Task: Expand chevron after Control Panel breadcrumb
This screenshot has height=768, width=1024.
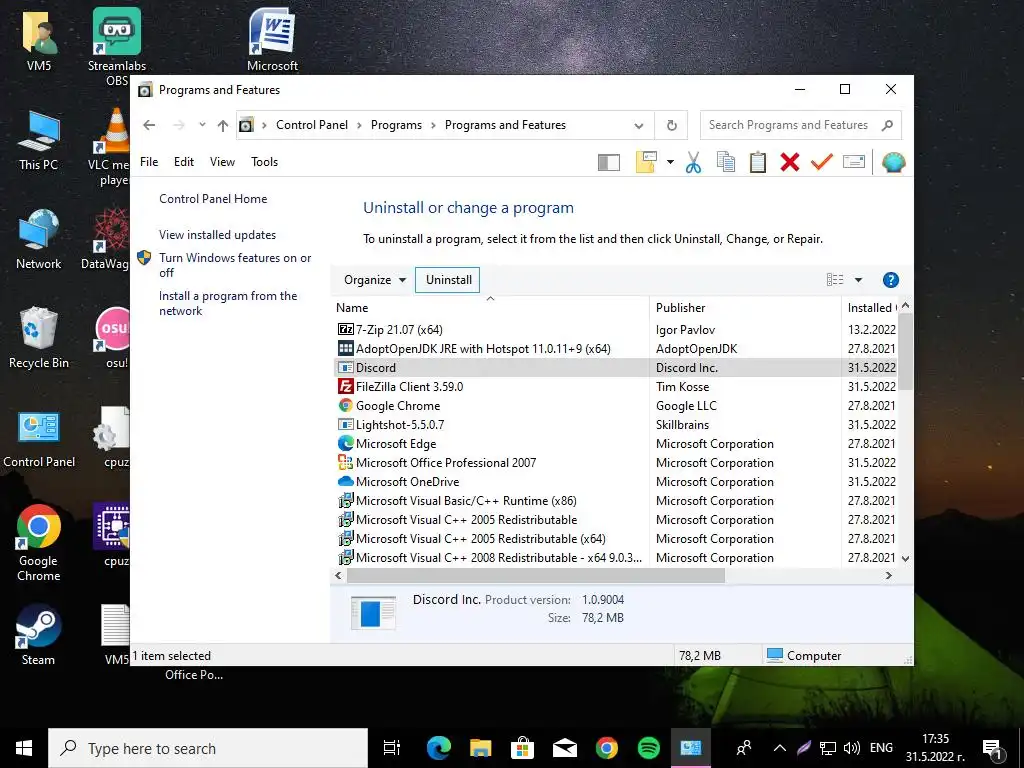Action: (x=359, y=125)
